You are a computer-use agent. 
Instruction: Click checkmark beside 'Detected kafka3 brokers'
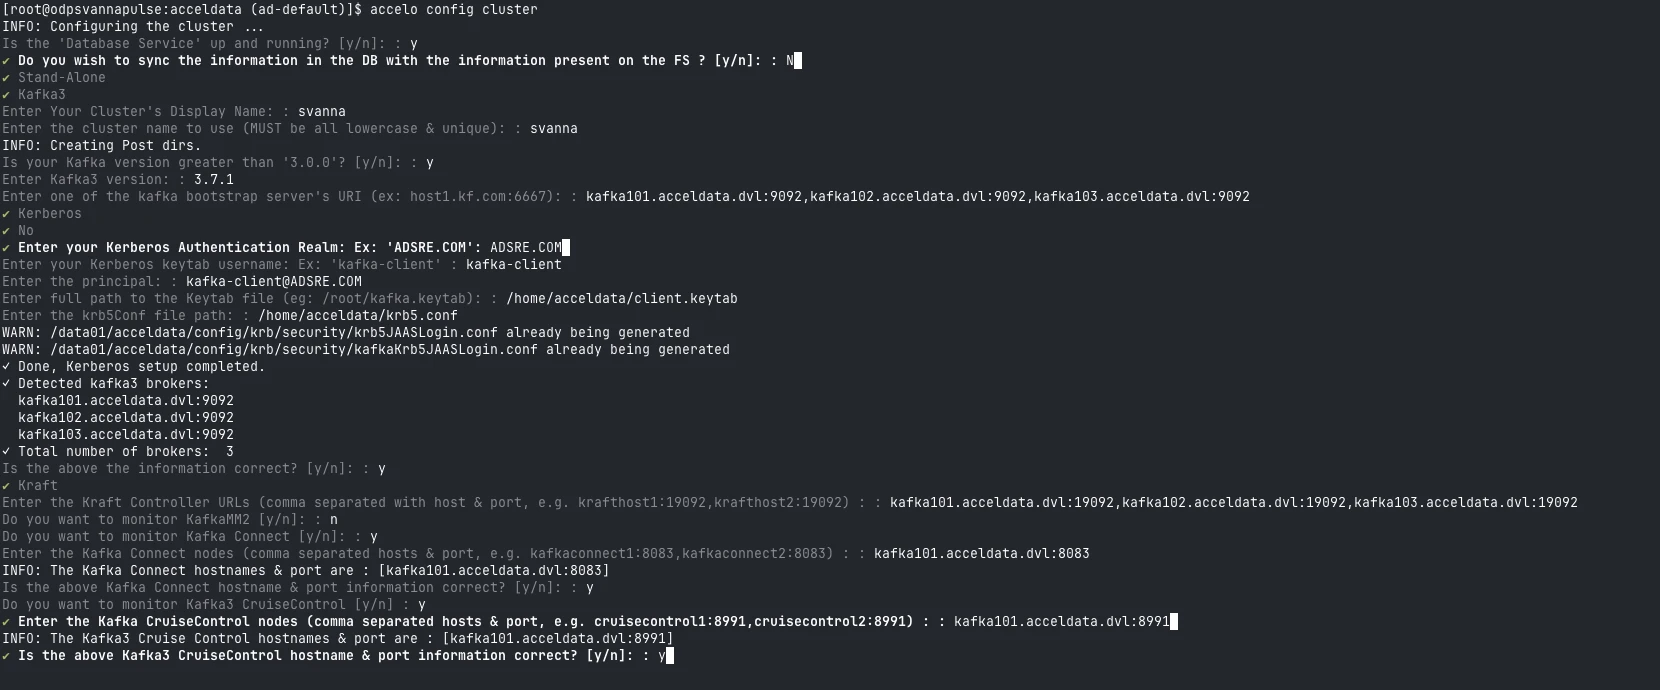(6, 383)
